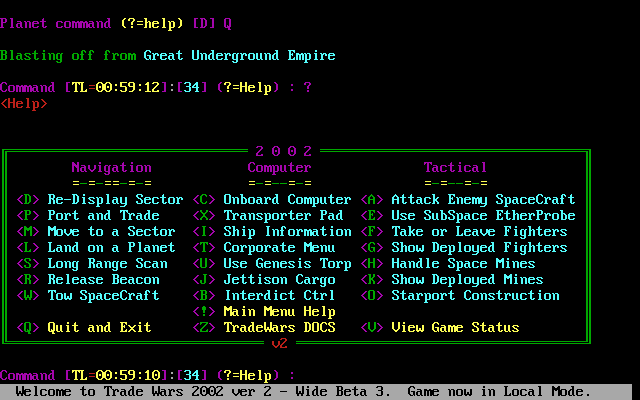Click the red <Help> text
The height and width of the screenshot is (400, 640).
pos(24,104)
